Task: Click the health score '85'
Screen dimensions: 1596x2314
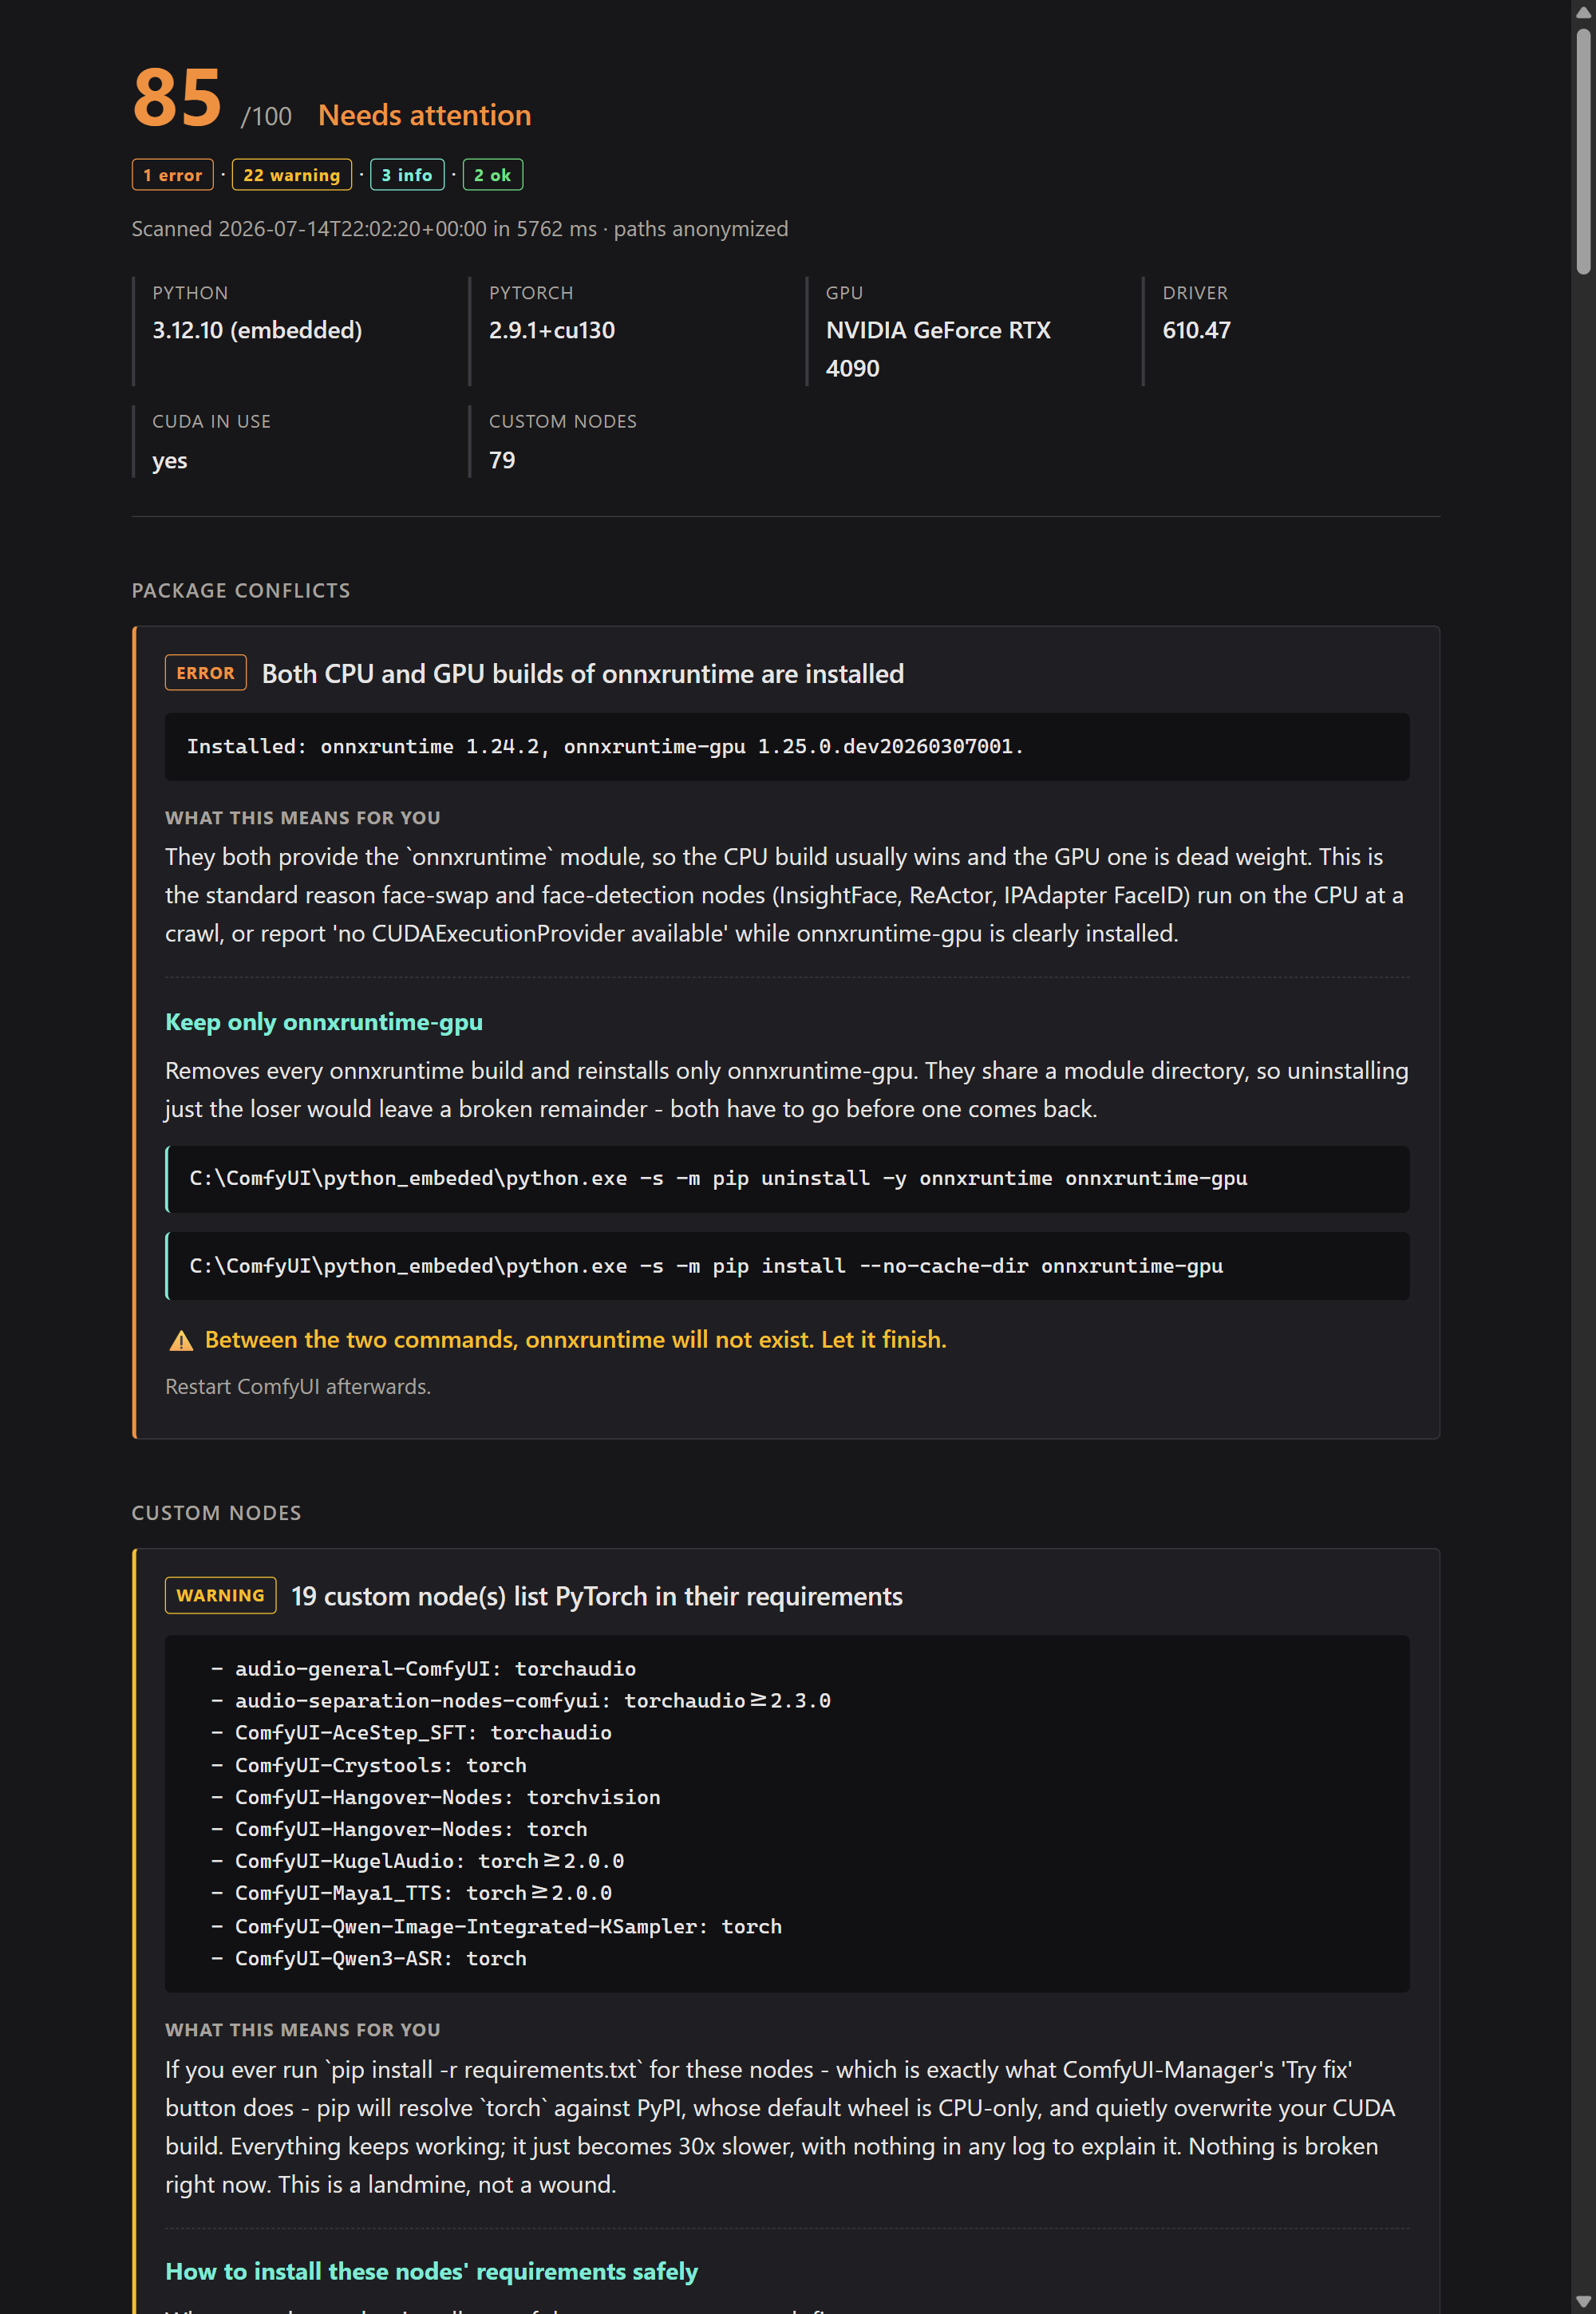Action: click(177, 98)
